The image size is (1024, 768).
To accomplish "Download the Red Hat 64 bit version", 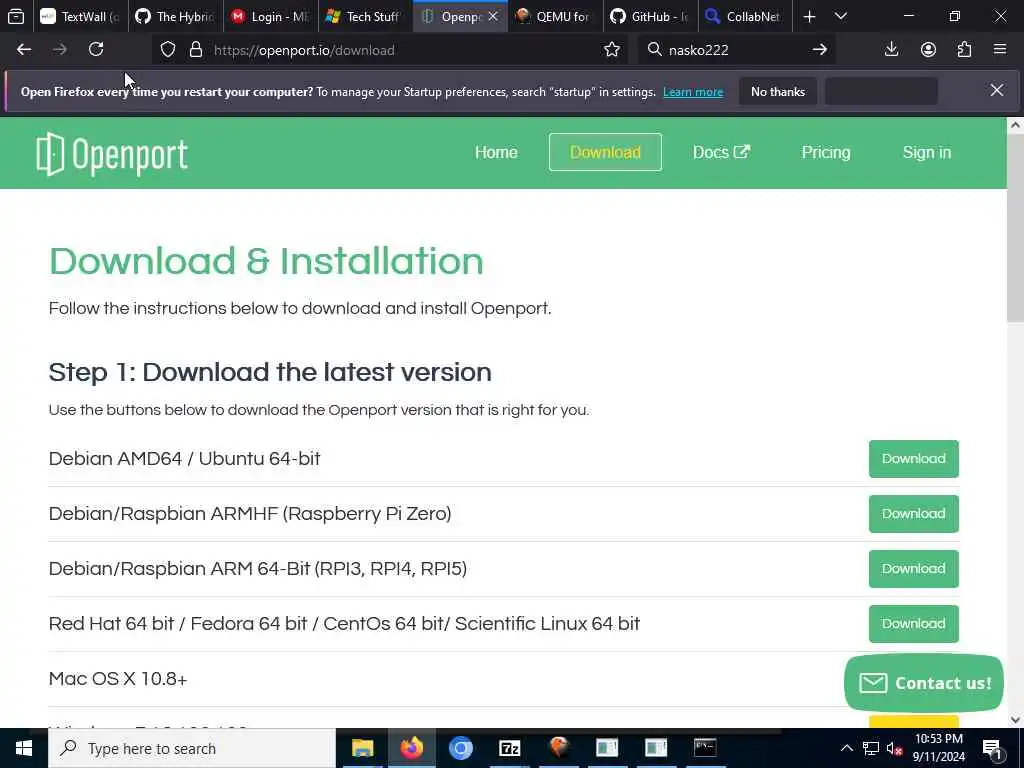I will [x=913, y=624].
